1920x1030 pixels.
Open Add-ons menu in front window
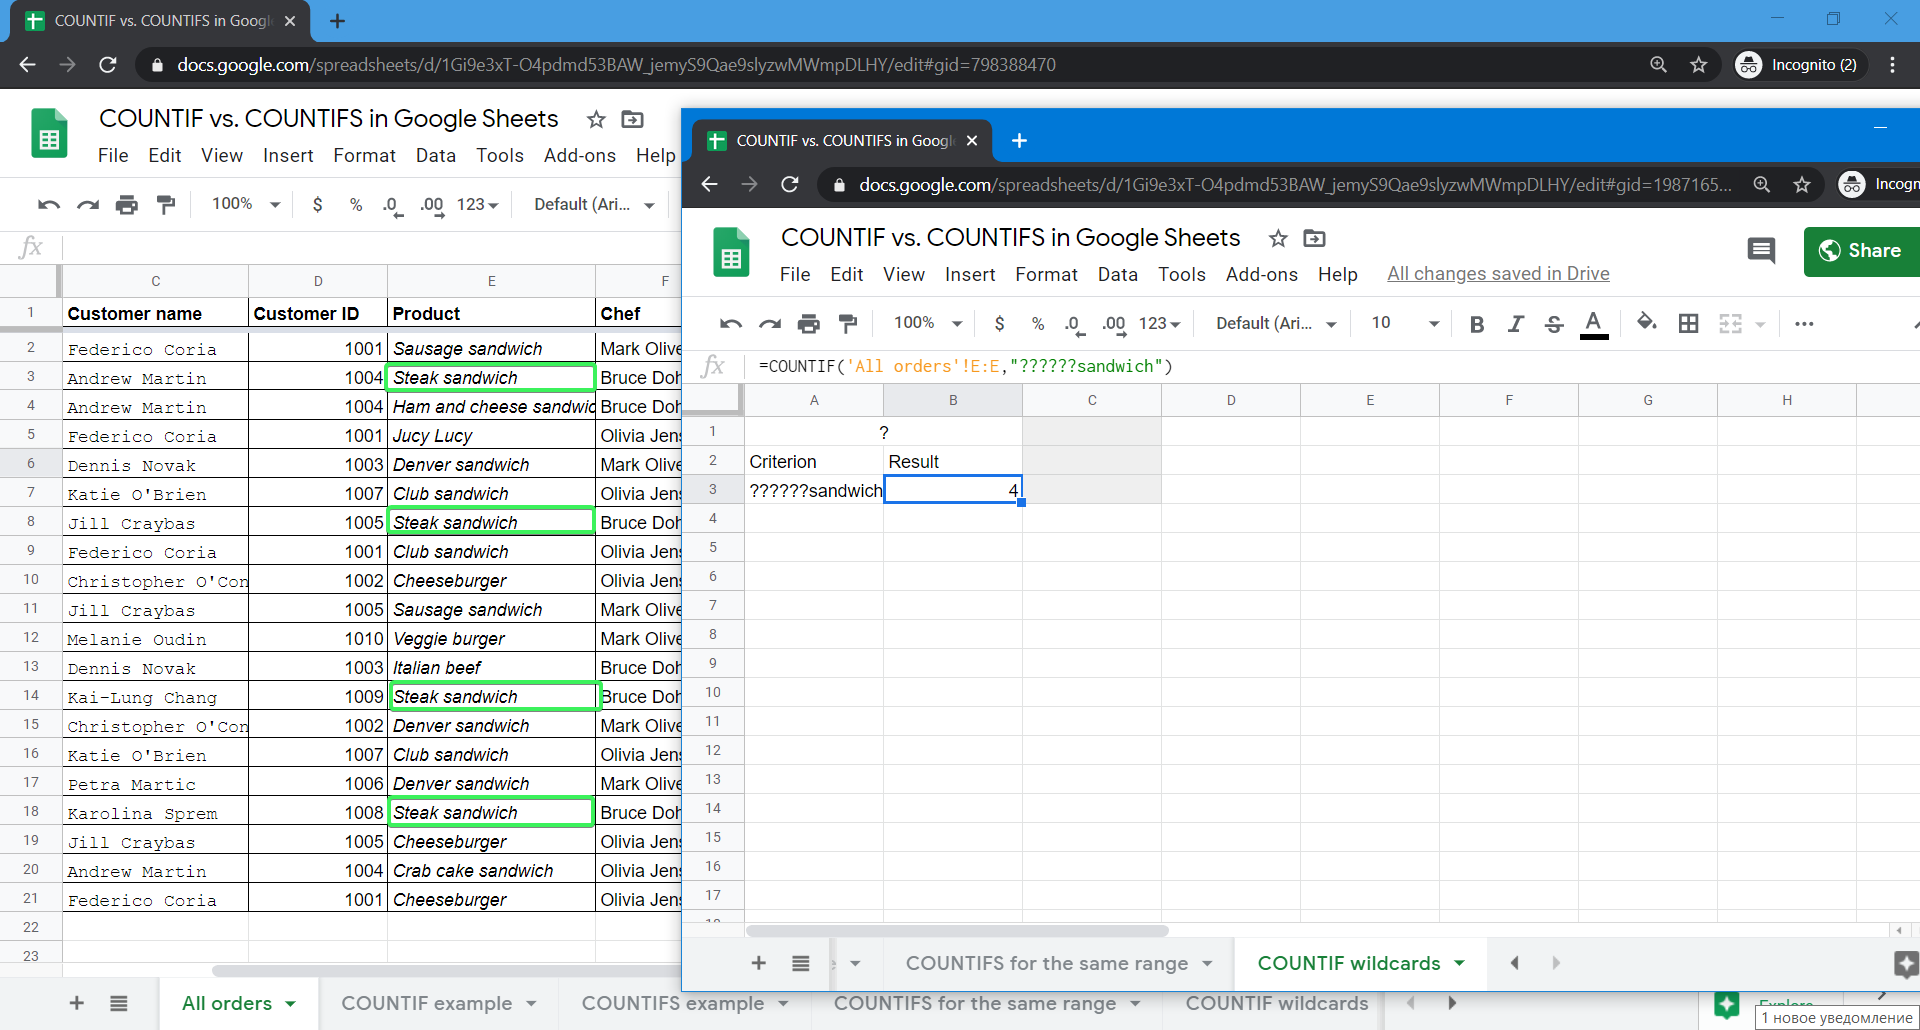pyautogui.click(x=1262, y=274)
